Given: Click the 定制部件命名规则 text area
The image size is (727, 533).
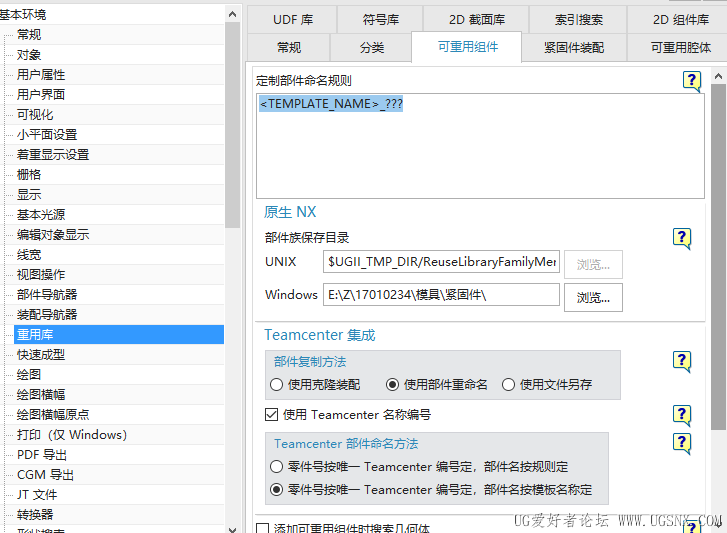Looking at the screenshot, I should (x=480, y=146).
